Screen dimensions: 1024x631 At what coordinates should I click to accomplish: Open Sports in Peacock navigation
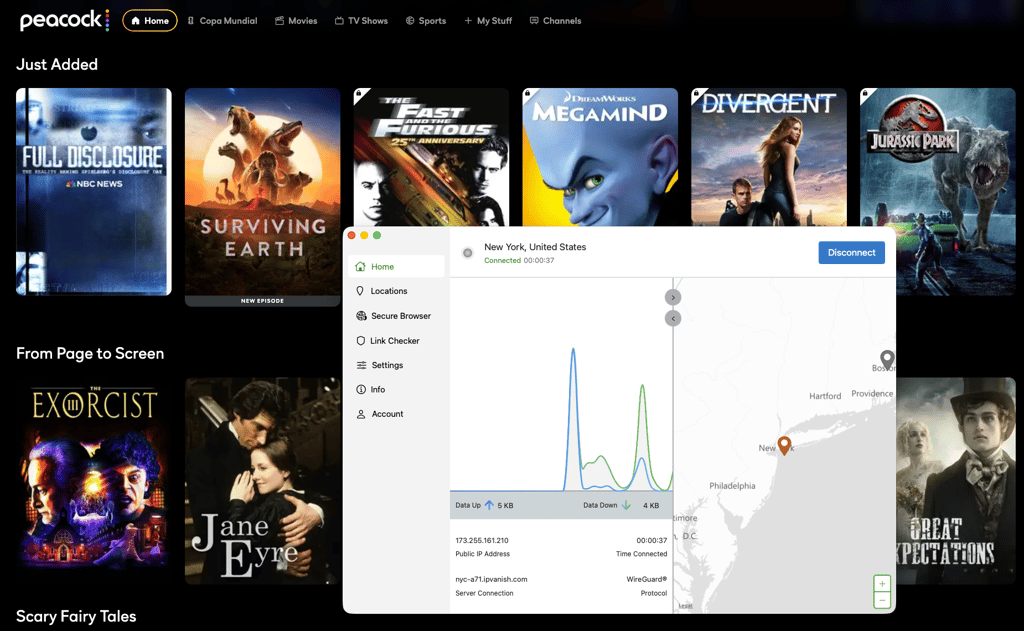(x=426, y=21)
